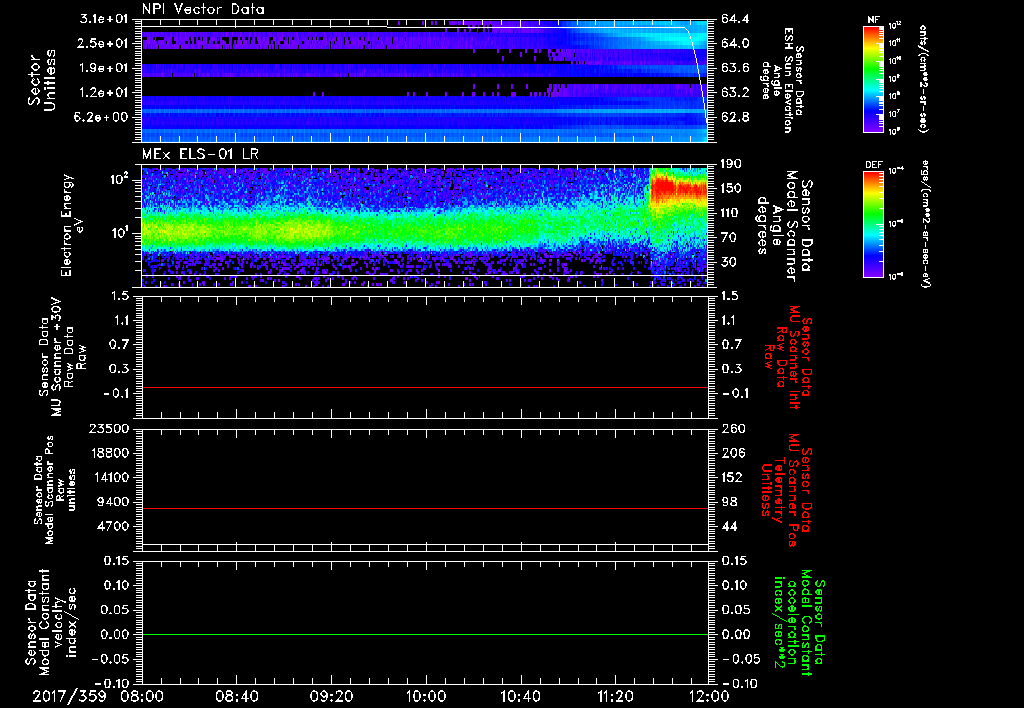Viewport: 1024px width, 708px height.
Task: Click the red scanner position line
Action: point(425,509)
